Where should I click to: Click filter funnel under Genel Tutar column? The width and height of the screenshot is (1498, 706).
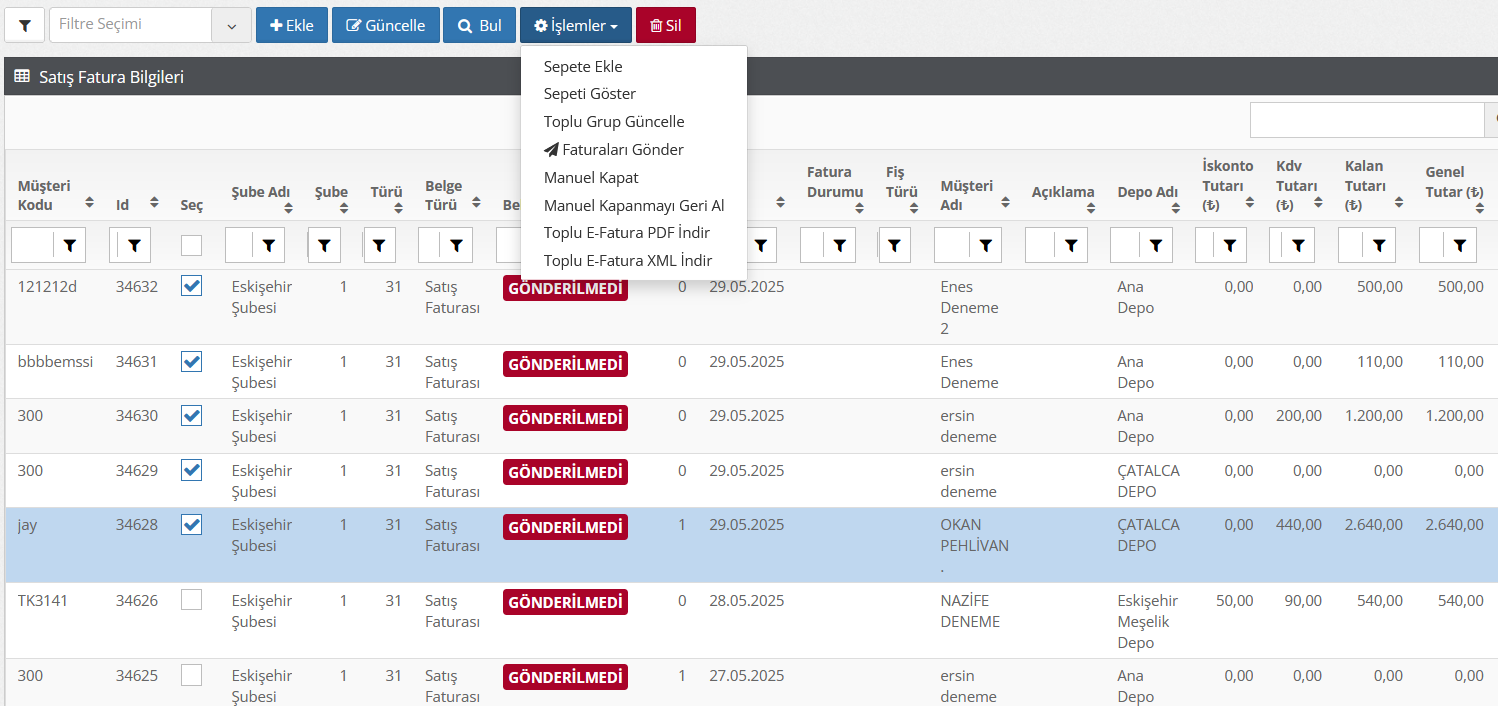point(1460,244)
